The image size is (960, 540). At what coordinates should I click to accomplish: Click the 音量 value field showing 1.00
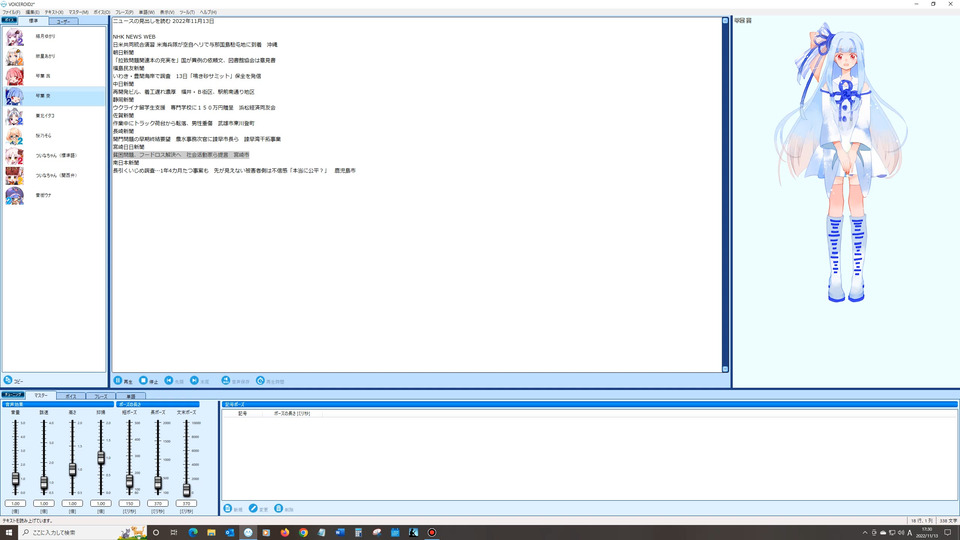pyautogui.click(x=15, y=503)
